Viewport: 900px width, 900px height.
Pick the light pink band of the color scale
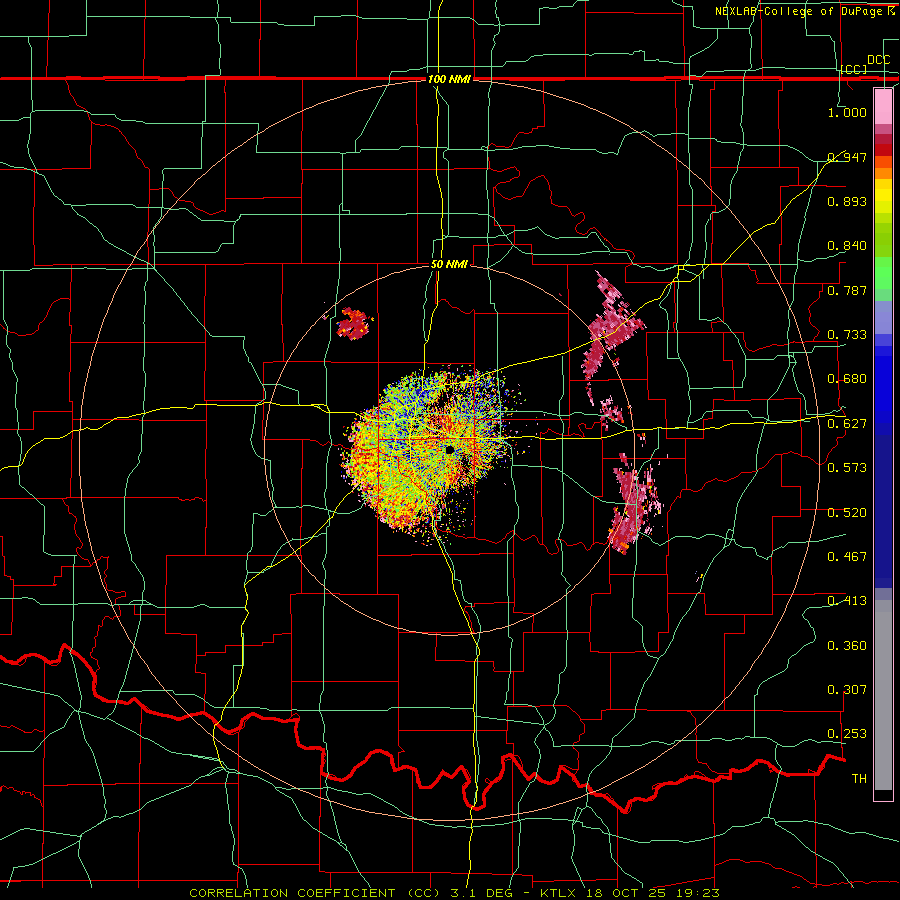tap(883, 106)
